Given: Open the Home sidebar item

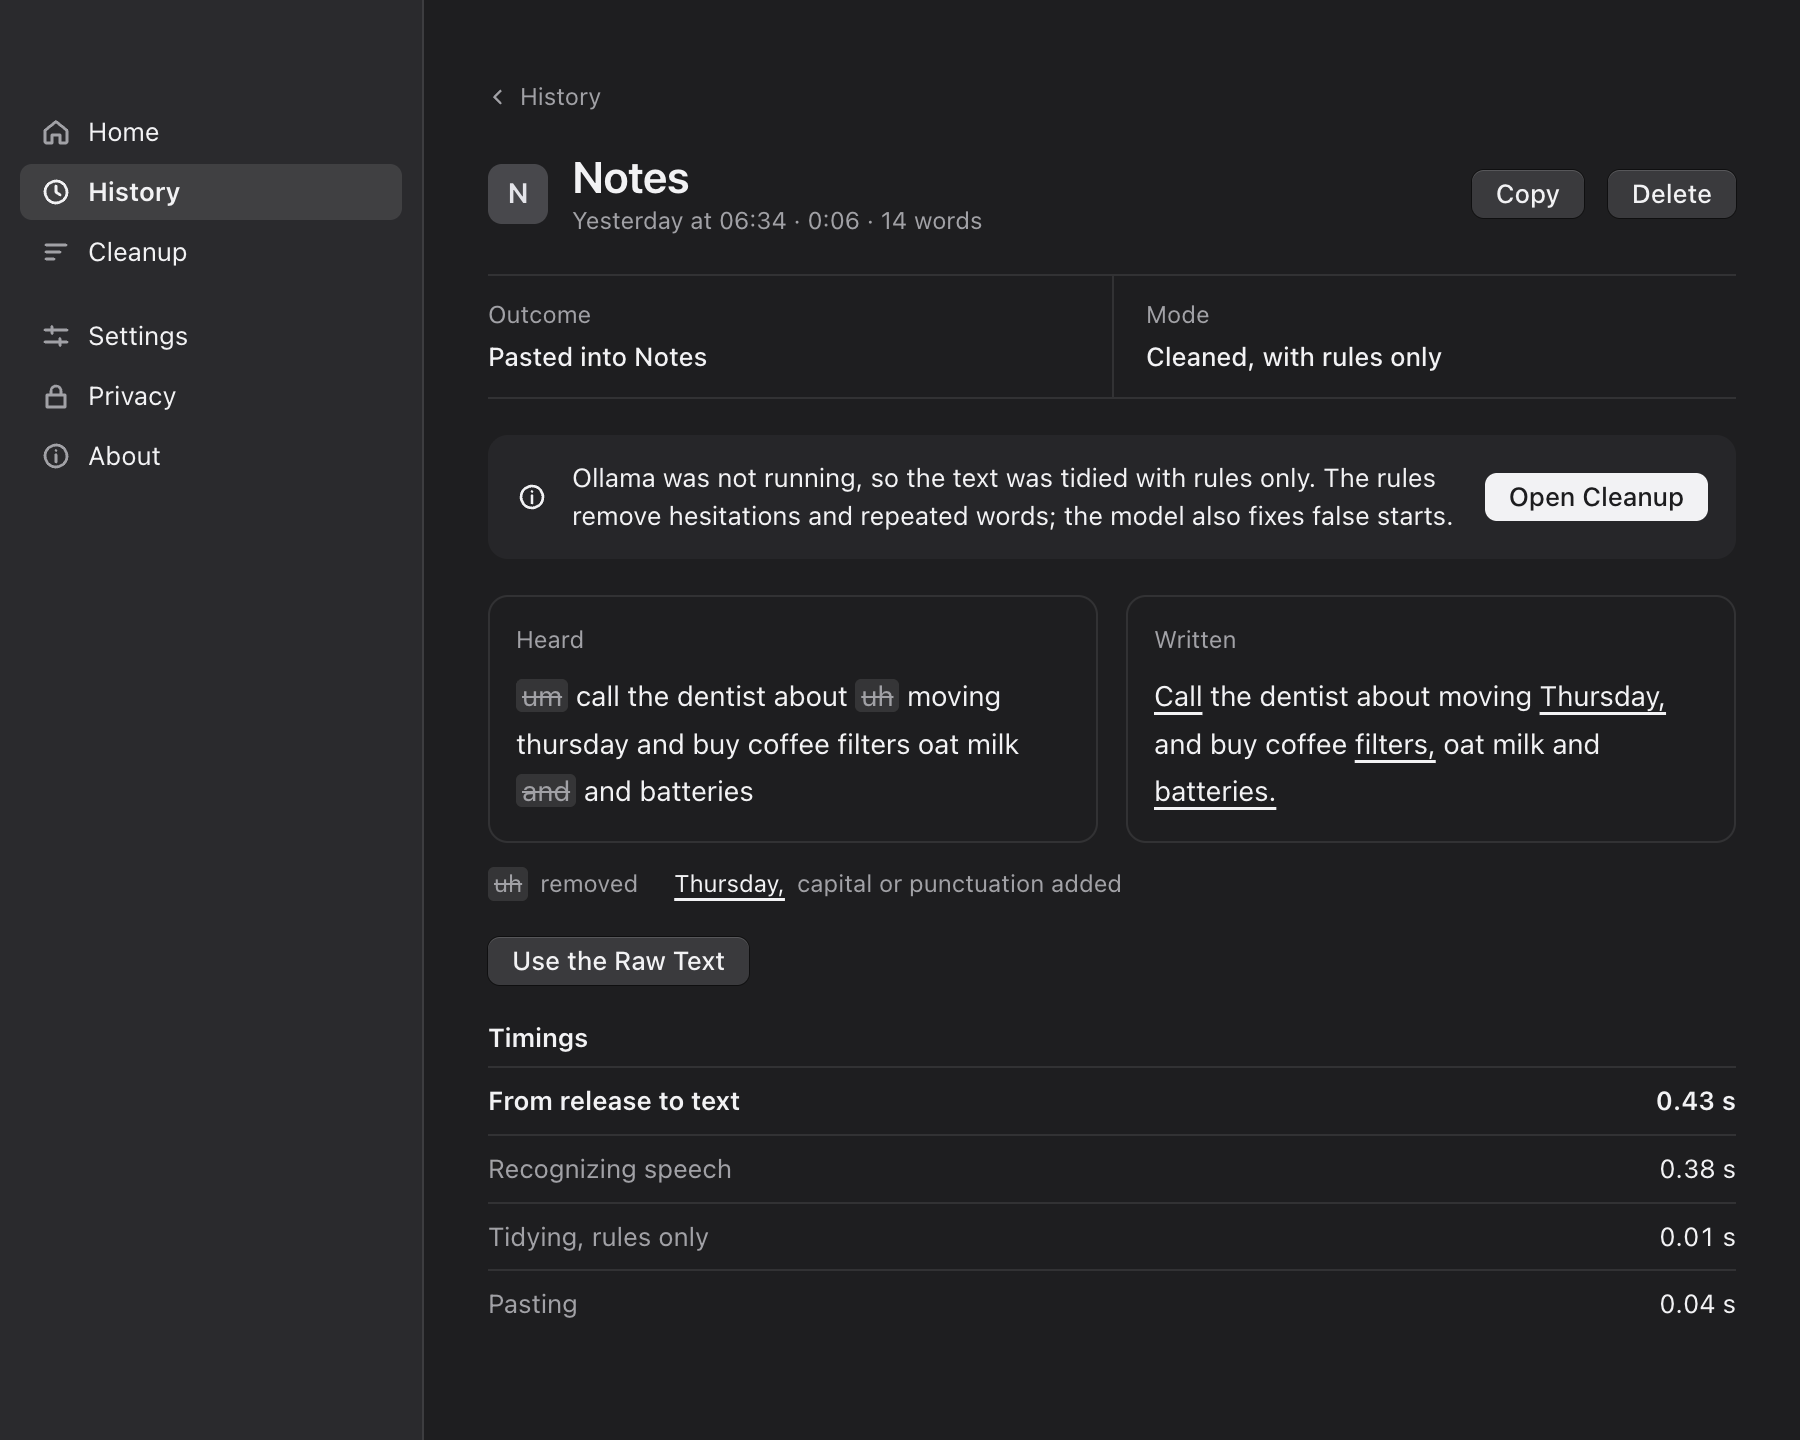Looking at the screenshot, I should click(211, 132).
